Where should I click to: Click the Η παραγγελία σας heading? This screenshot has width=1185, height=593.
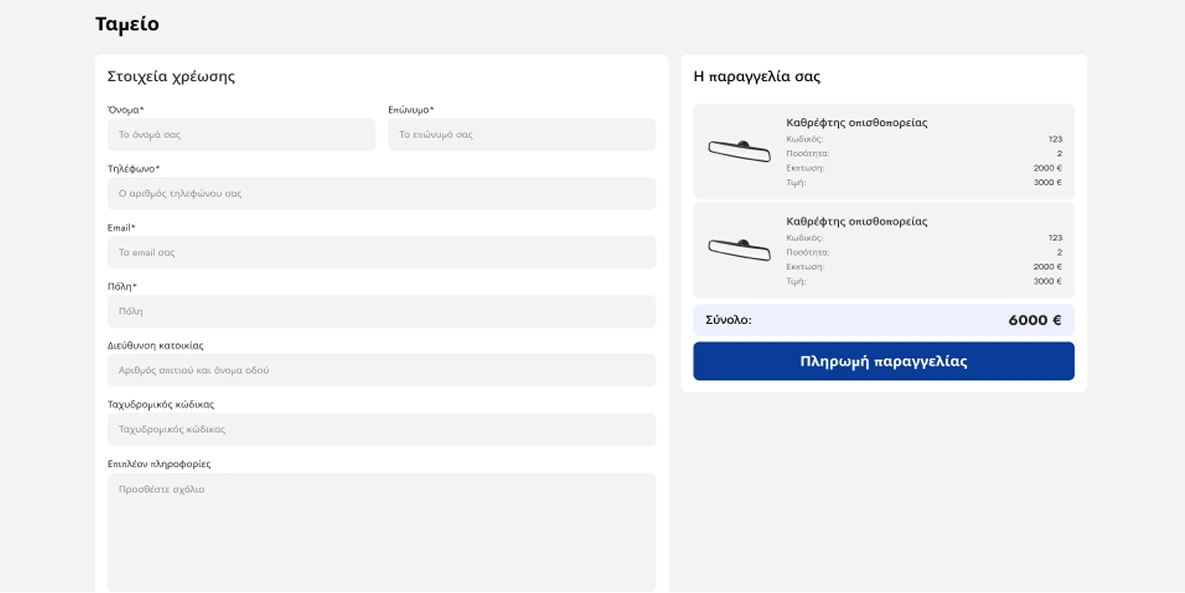(756, 77)
